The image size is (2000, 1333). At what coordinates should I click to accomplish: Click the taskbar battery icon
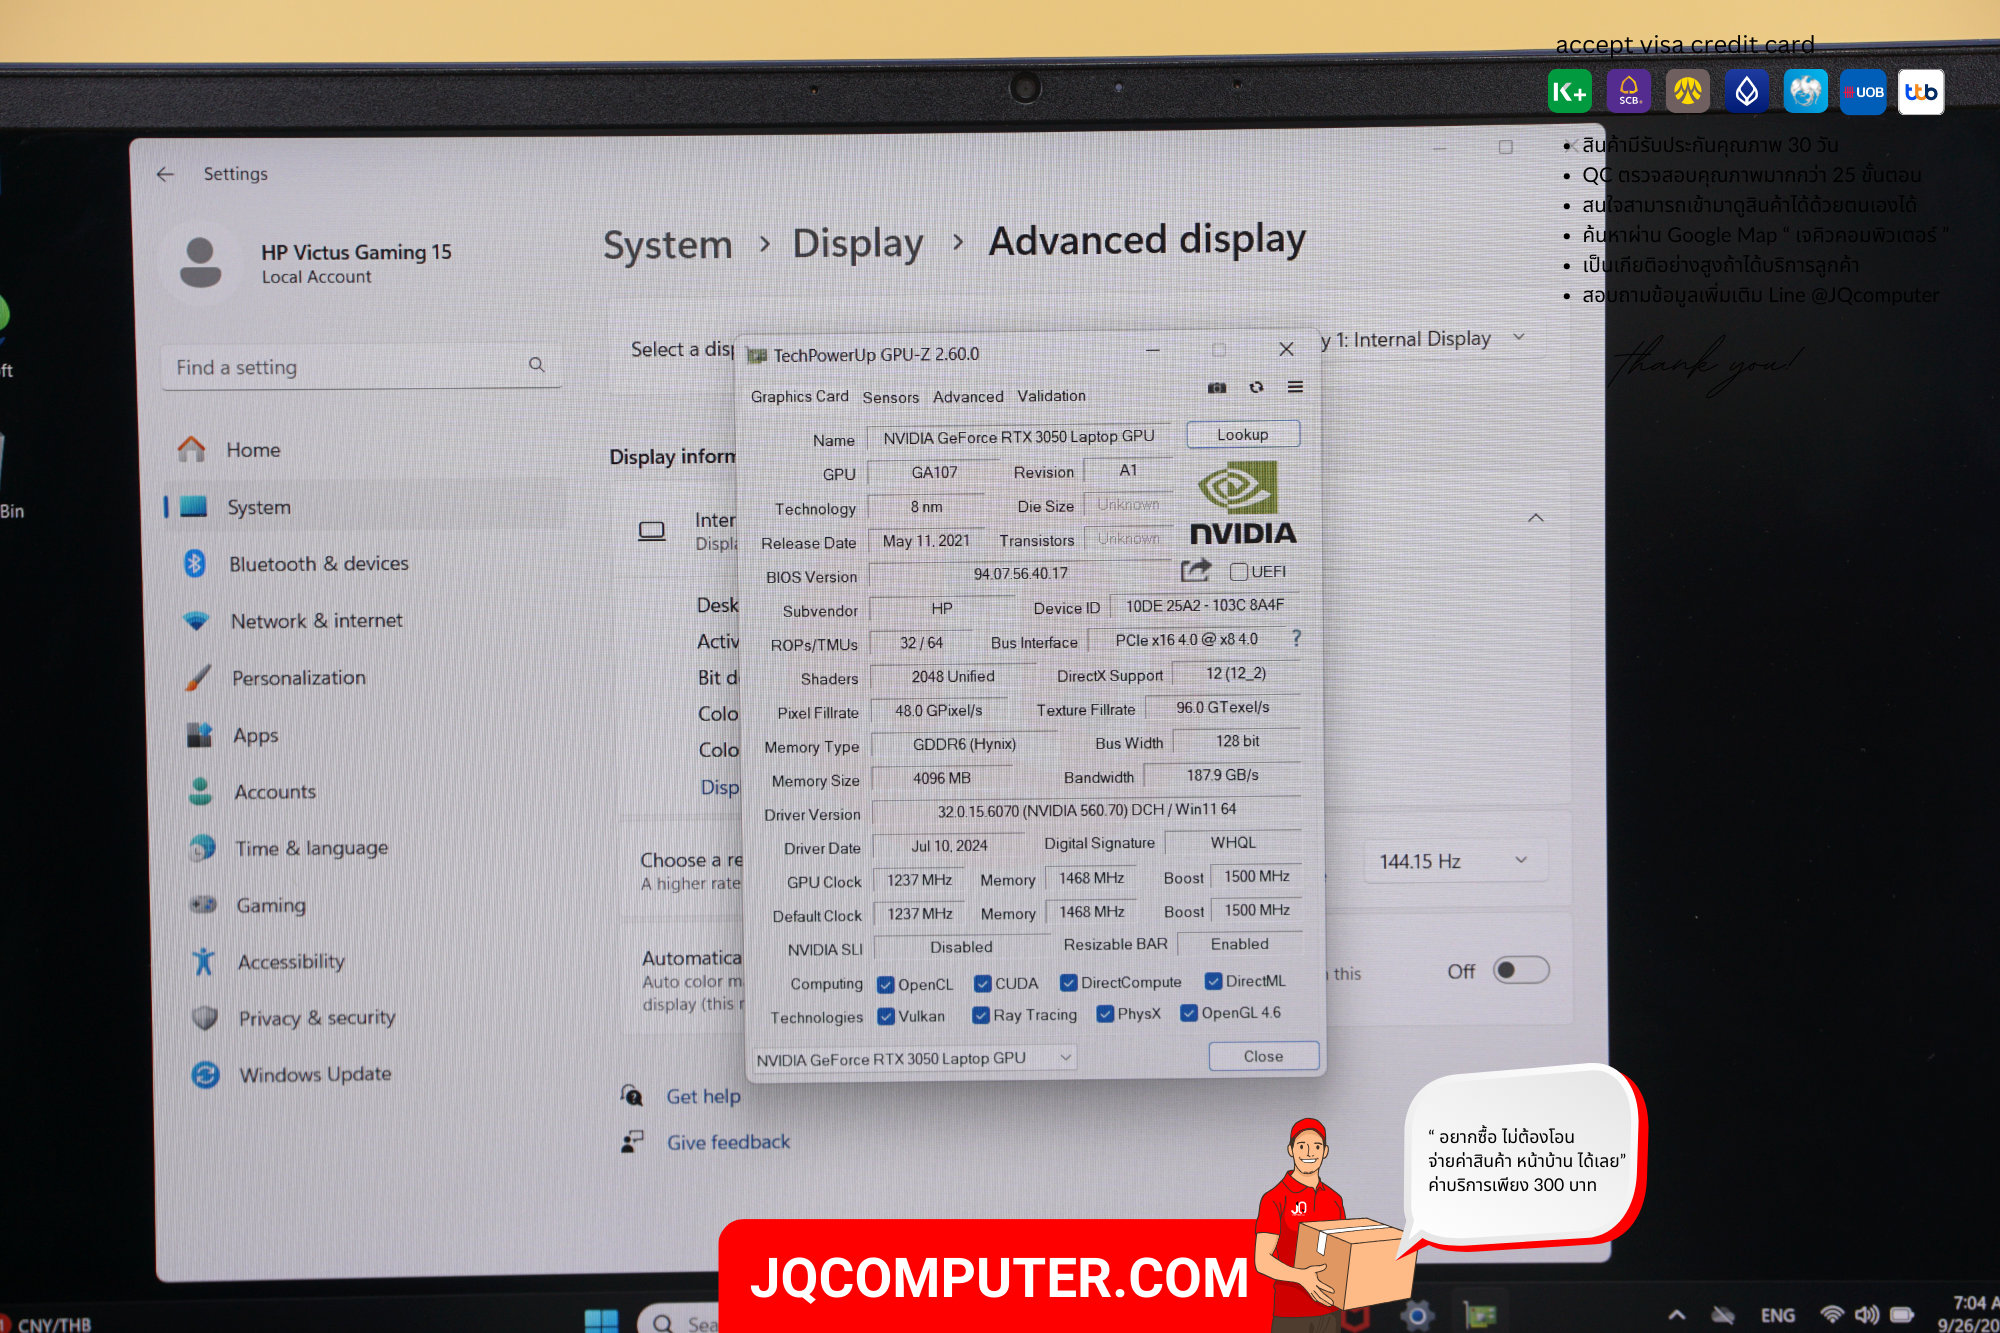(x=1902, y=1315)
